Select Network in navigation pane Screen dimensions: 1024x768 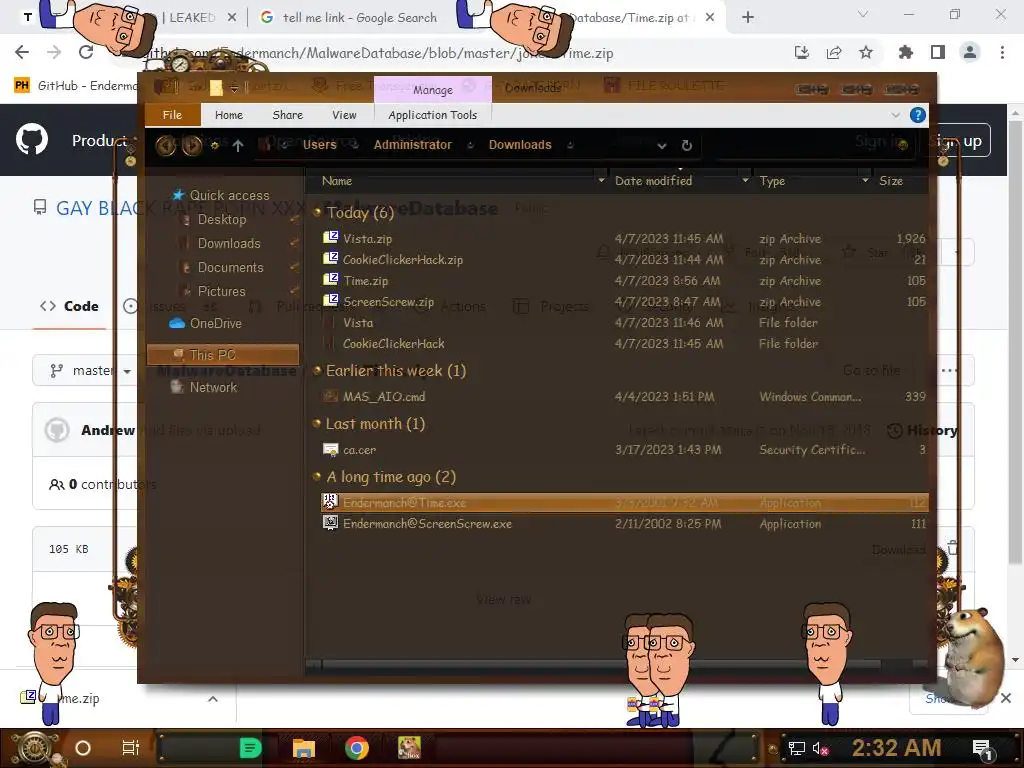[213, 387]
